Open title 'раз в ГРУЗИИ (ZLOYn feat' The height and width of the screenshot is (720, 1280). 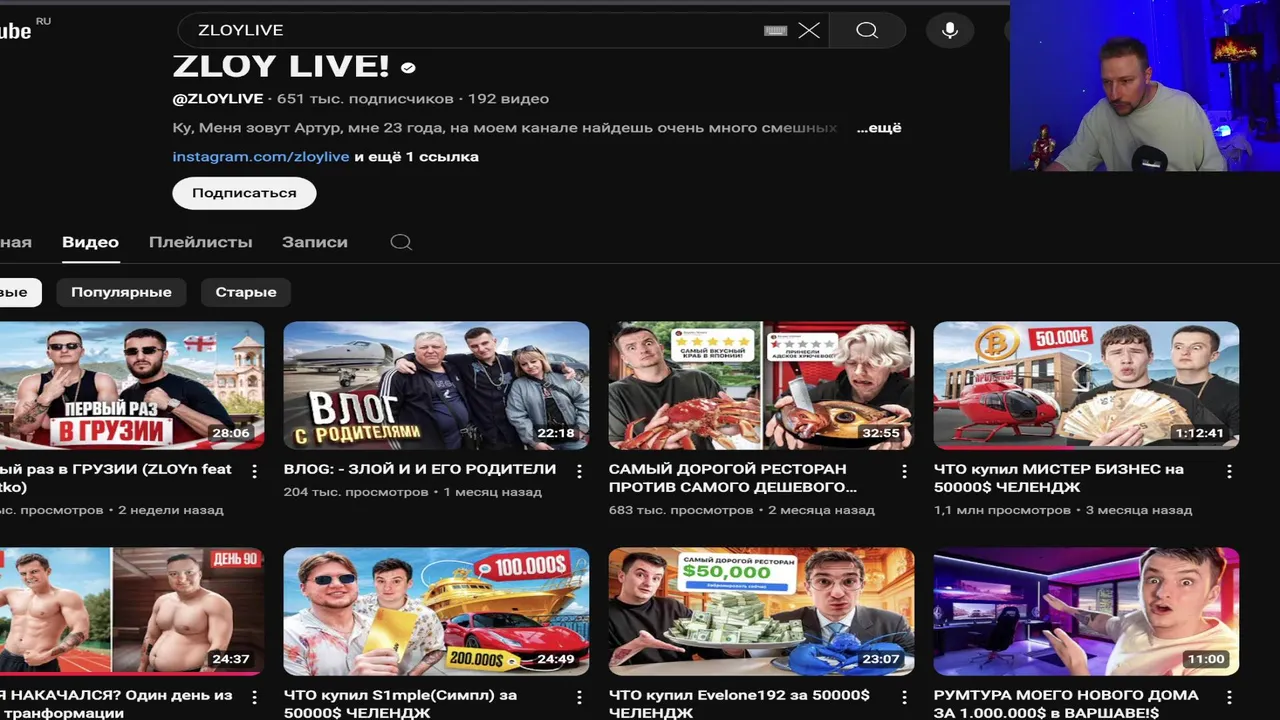[x=116, y=478]
